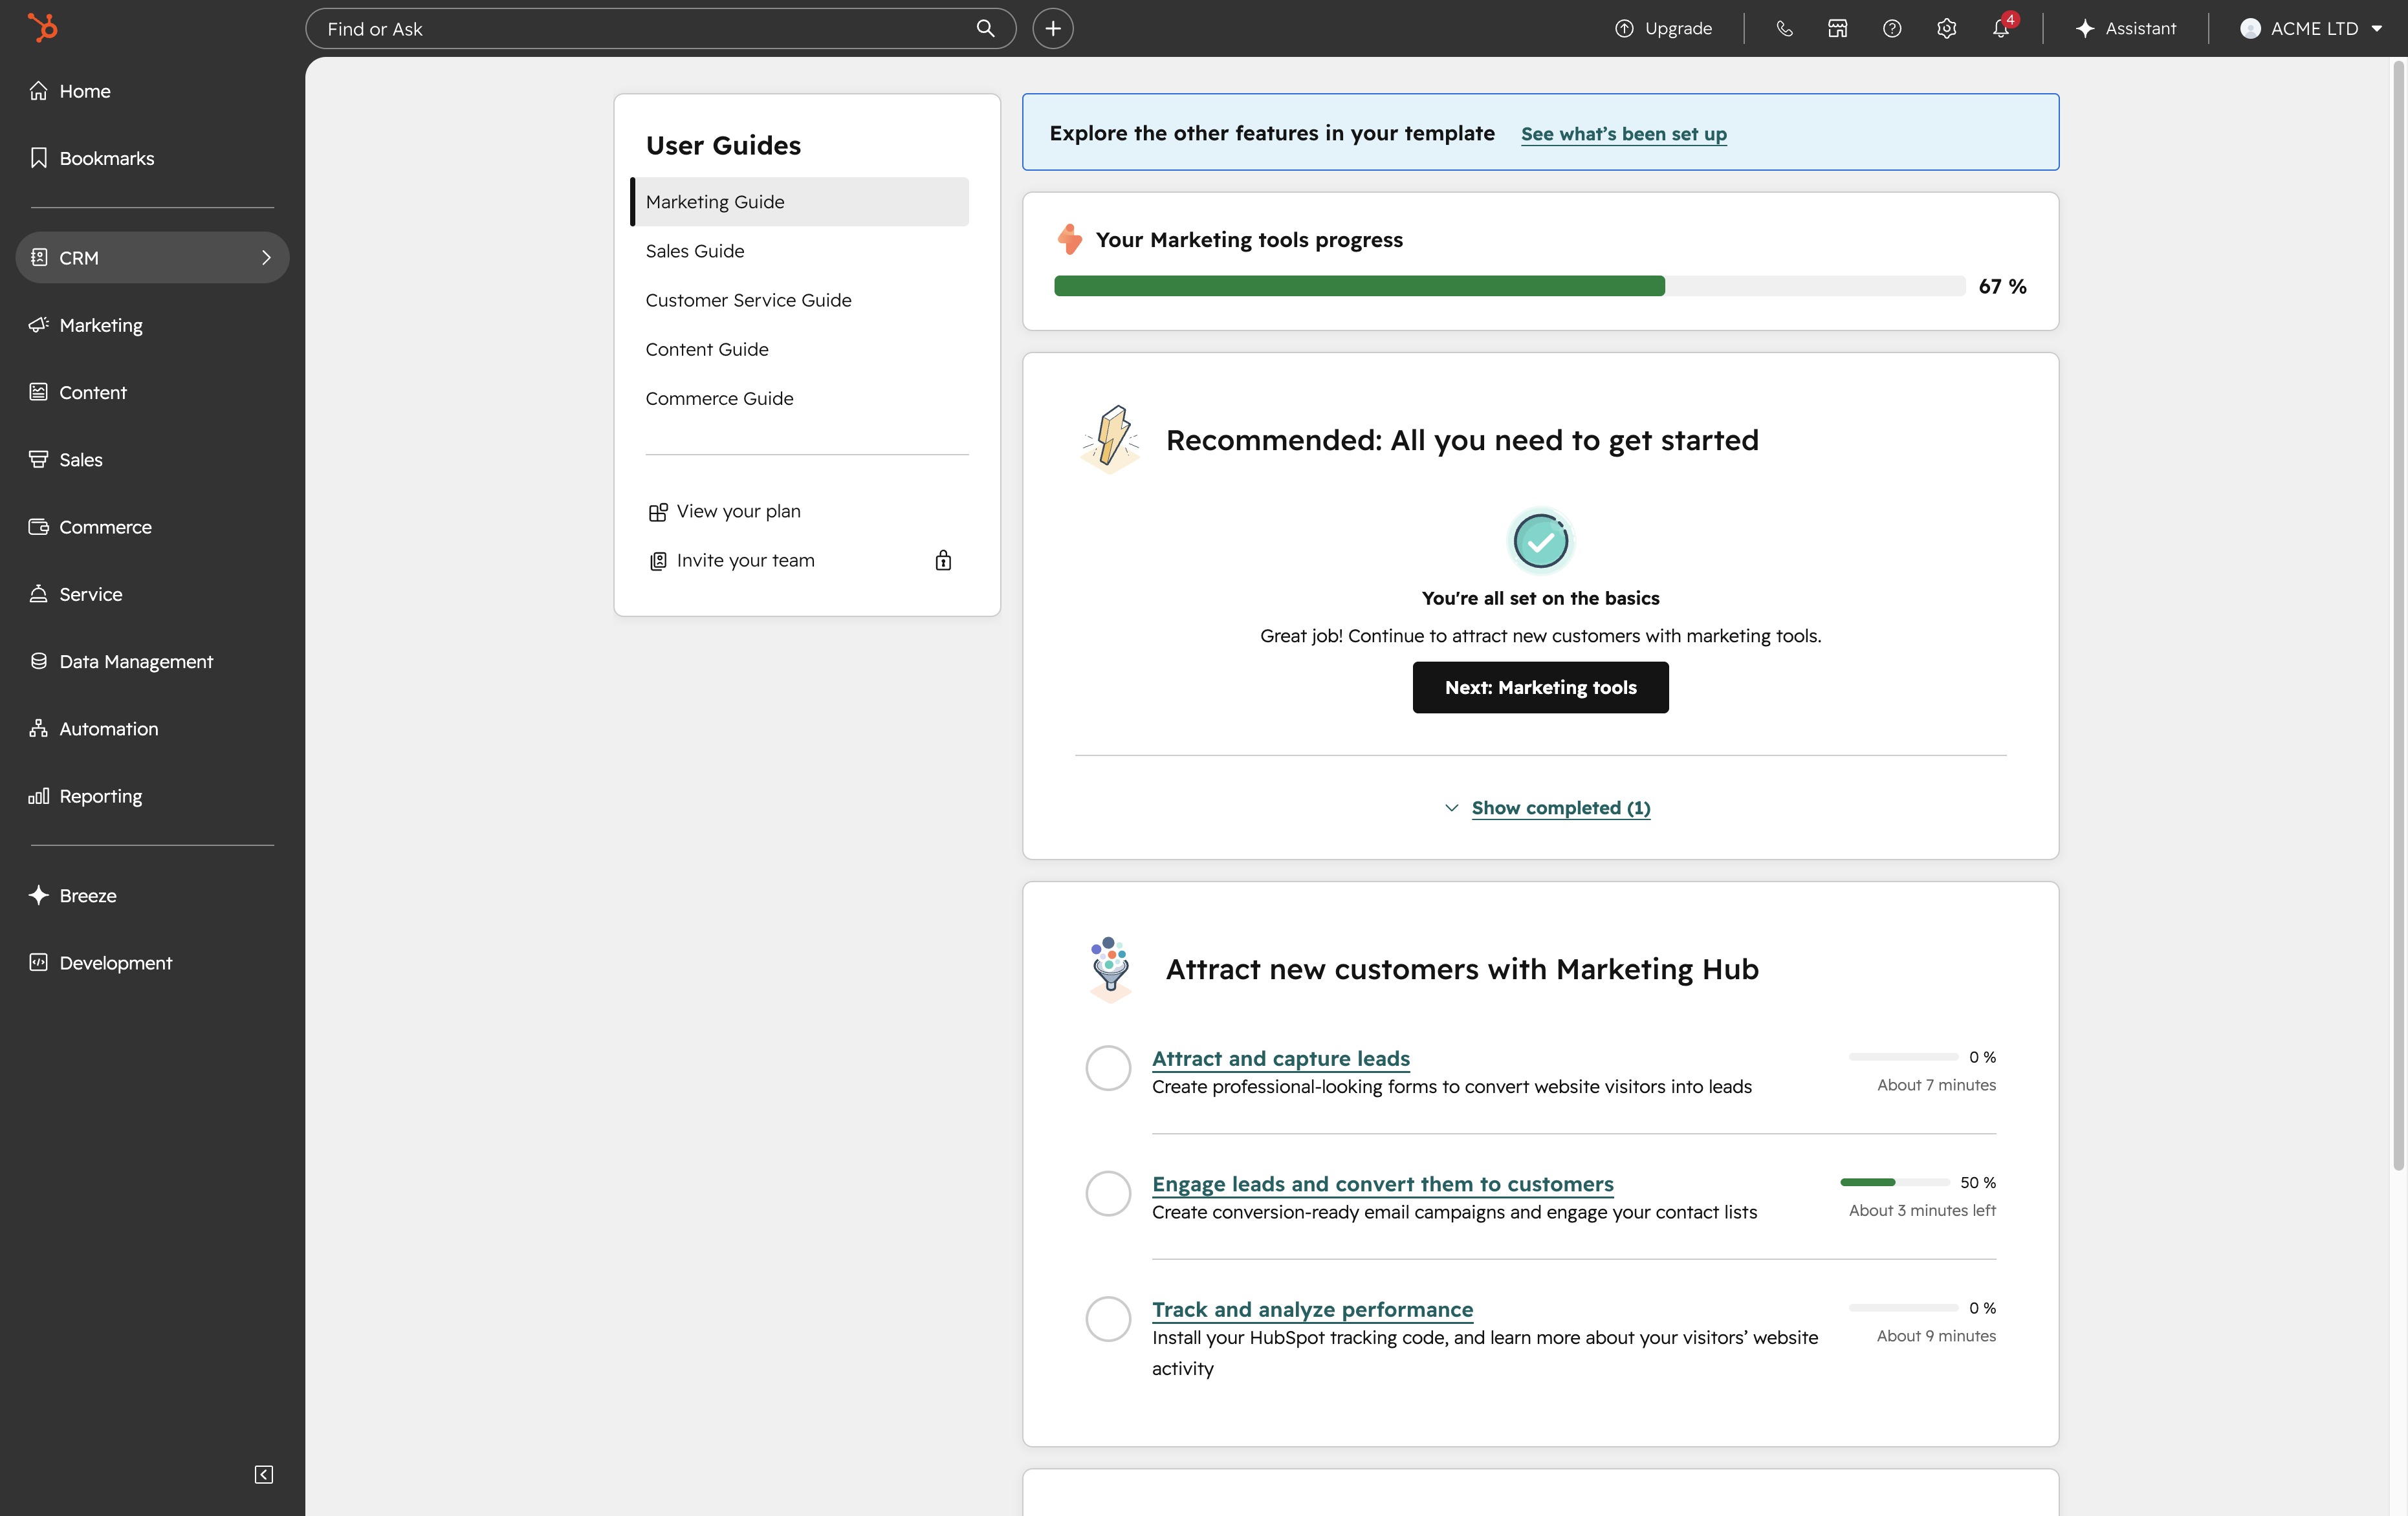Image resolution: width=2408 pixels, height=1516 pixels.
Task: Open the settings gear icon
Action: point(1946,29)
